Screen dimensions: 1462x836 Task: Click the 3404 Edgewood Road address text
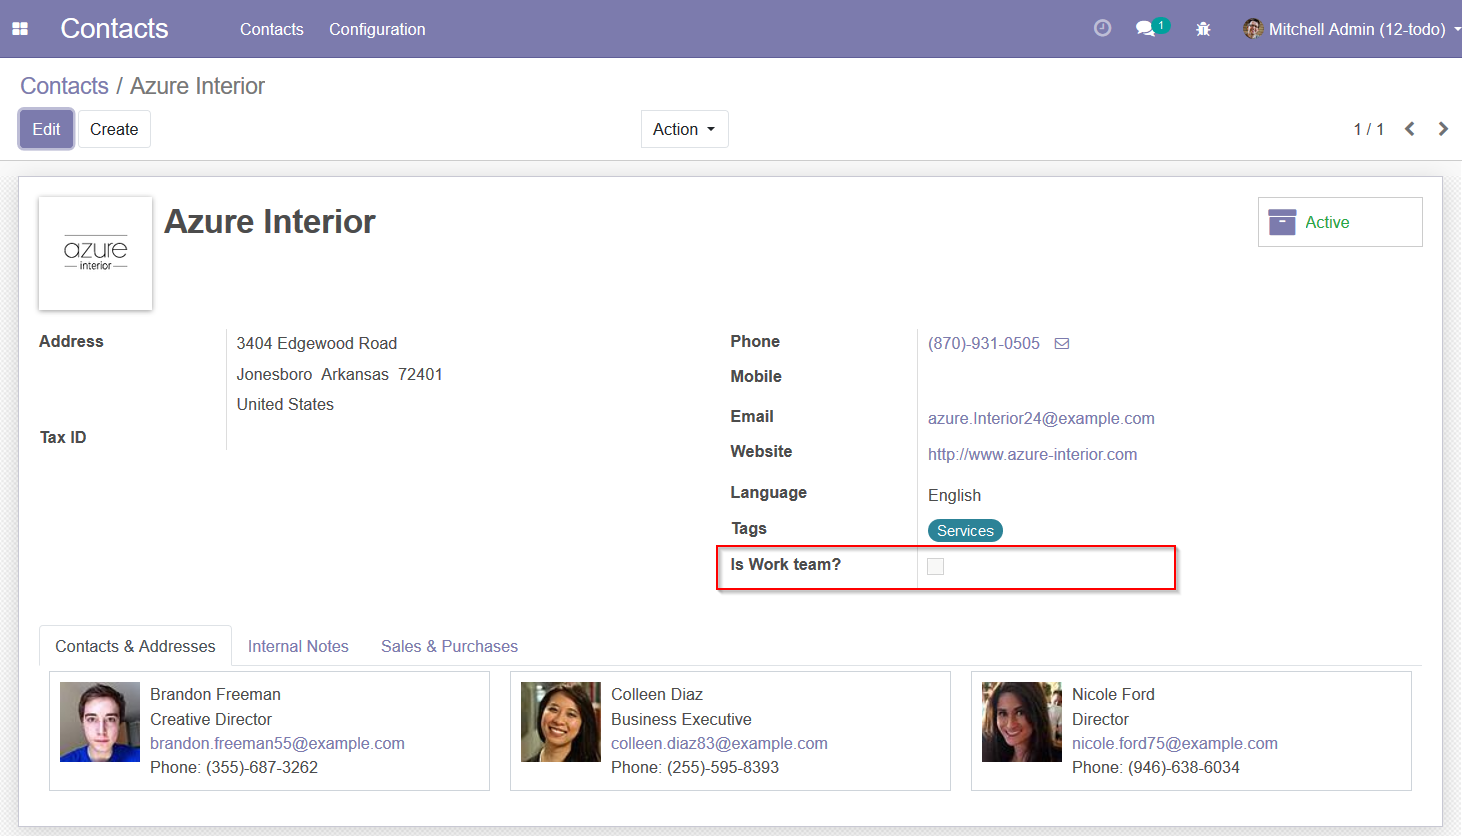(x=317, y=343)
